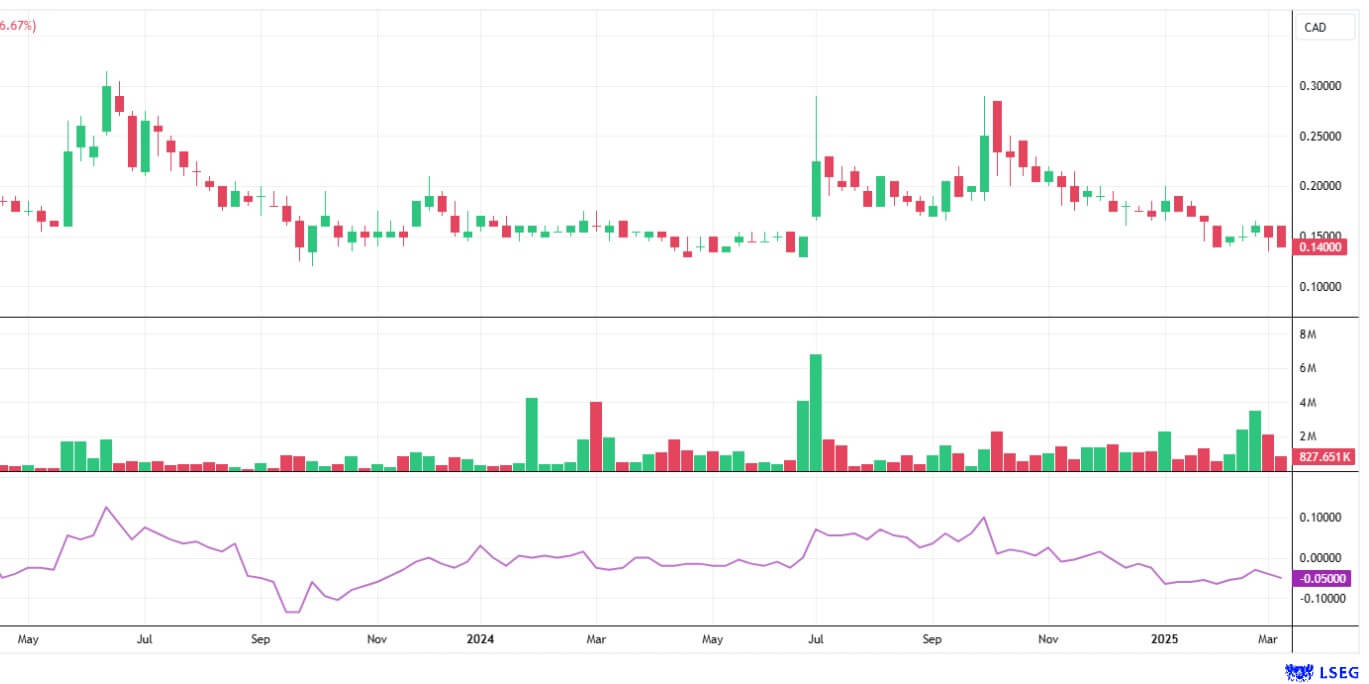Click the leftmost May label on time axis
1369x684 pixels.
coord(28,638)
